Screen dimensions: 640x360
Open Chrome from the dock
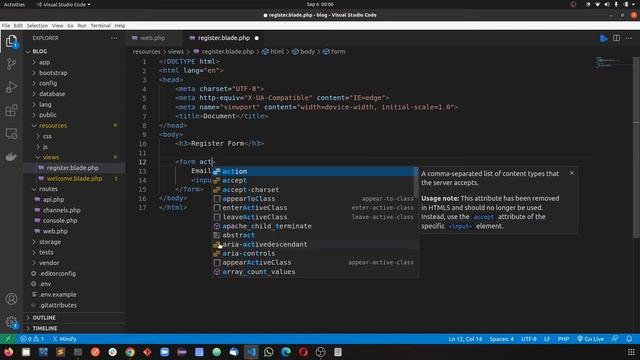[130, 352]
